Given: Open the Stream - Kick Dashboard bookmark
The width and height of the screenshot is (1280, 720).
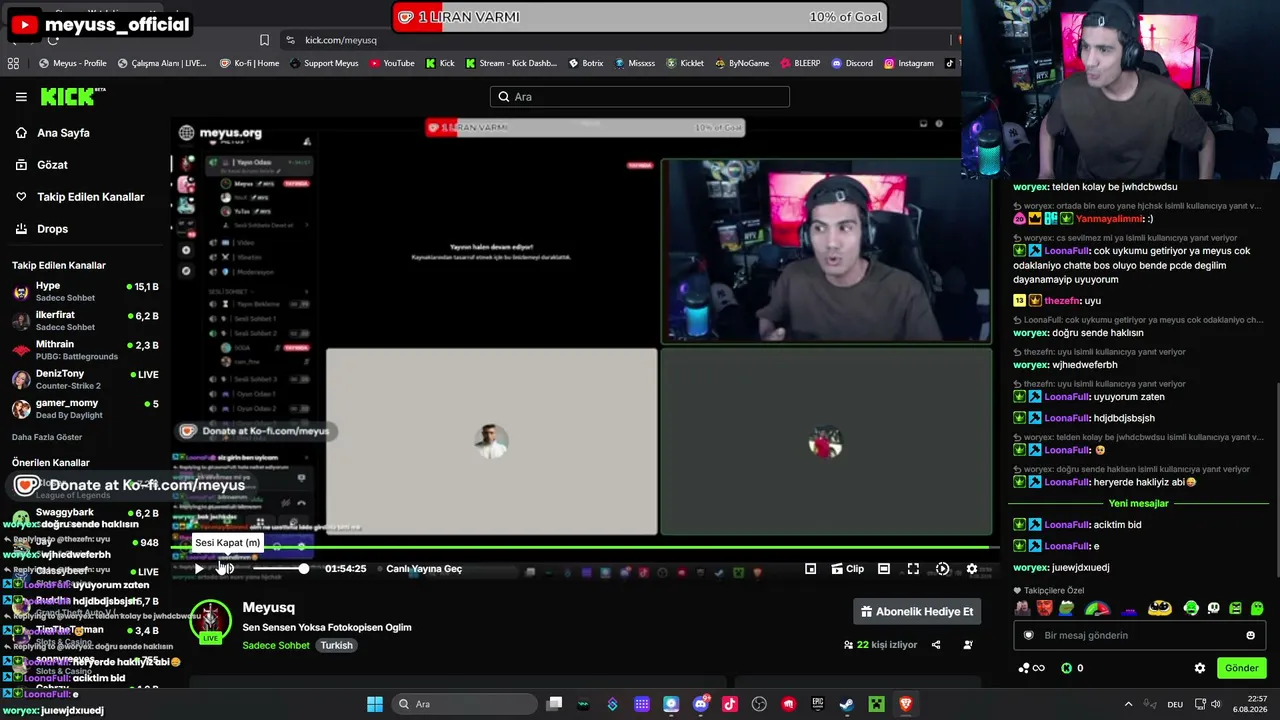Looking at the screenshot, I should tap(510, 63).
